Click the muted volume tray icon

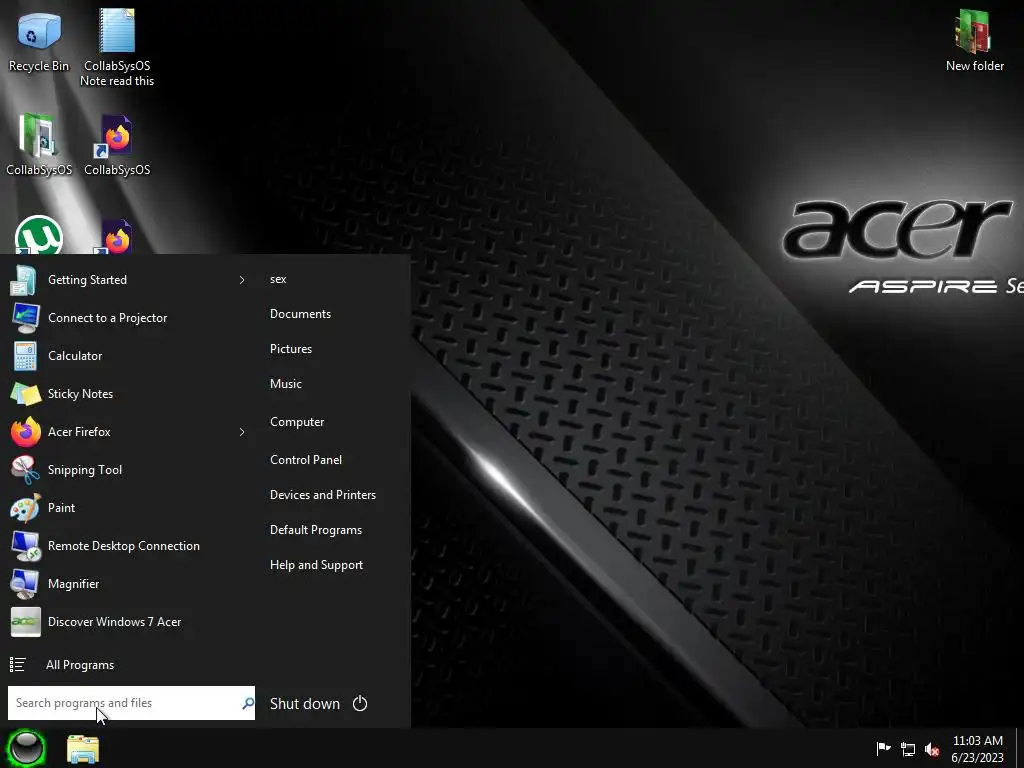932,749
